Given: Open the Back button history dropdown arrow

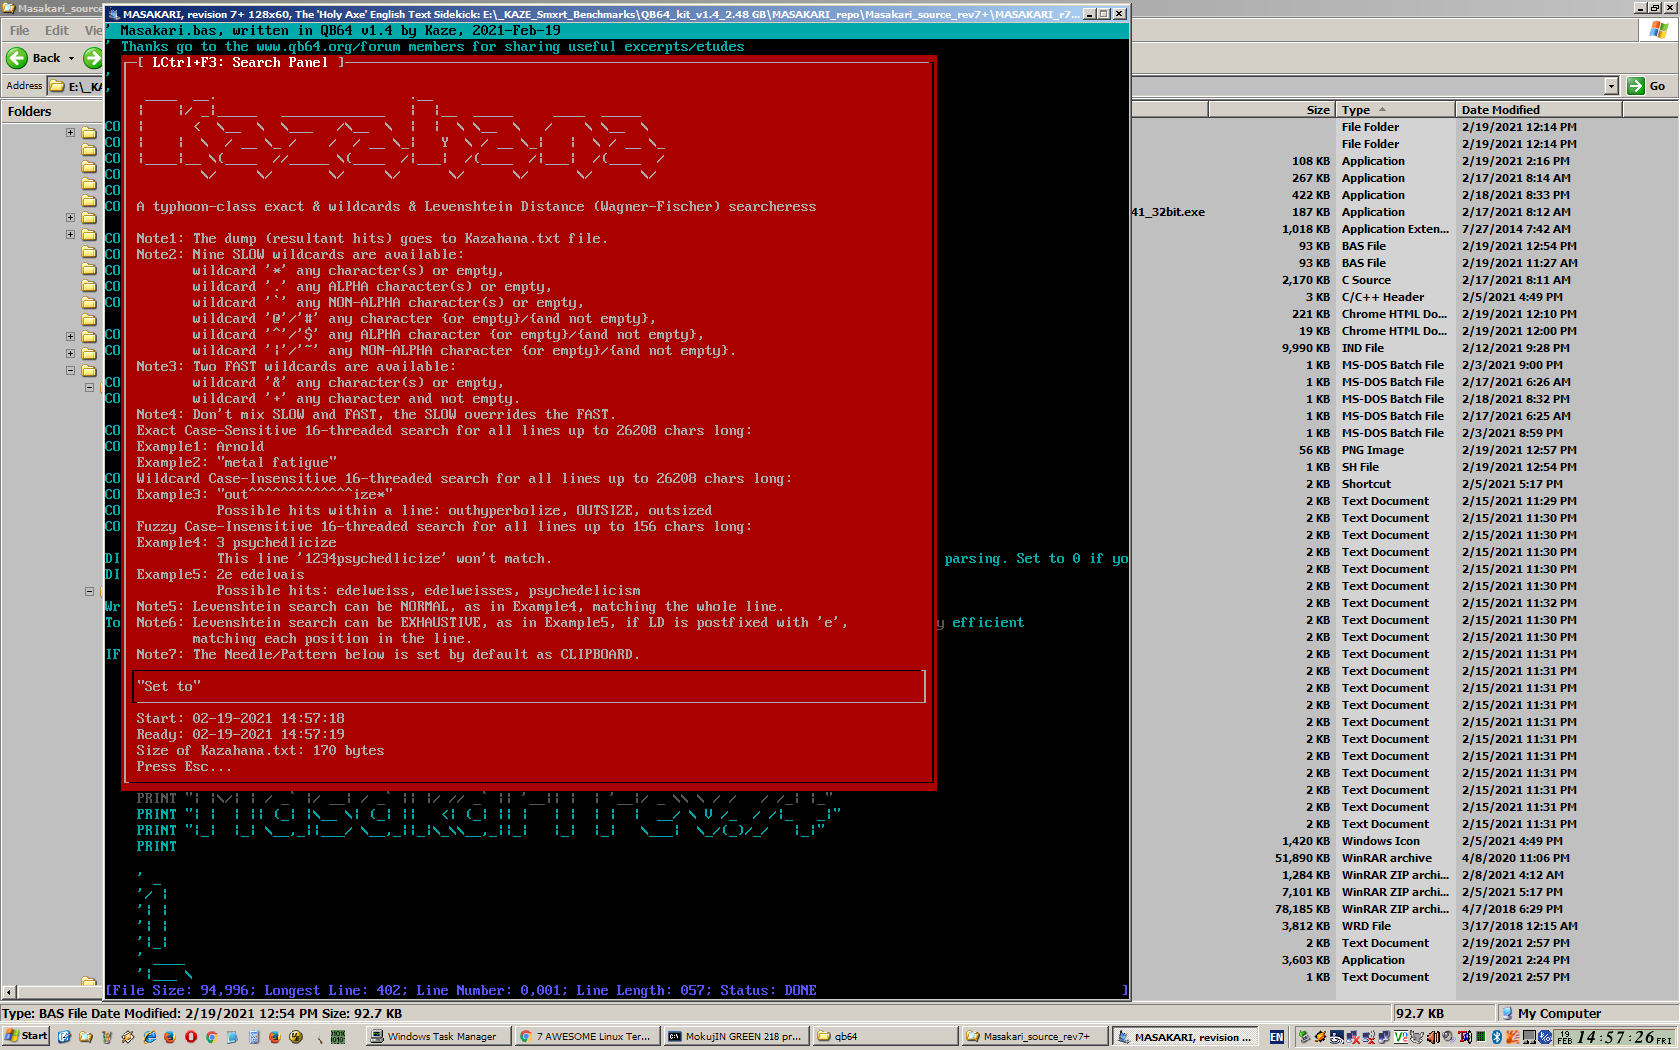Looking at the screenshot, I should 71,58.
